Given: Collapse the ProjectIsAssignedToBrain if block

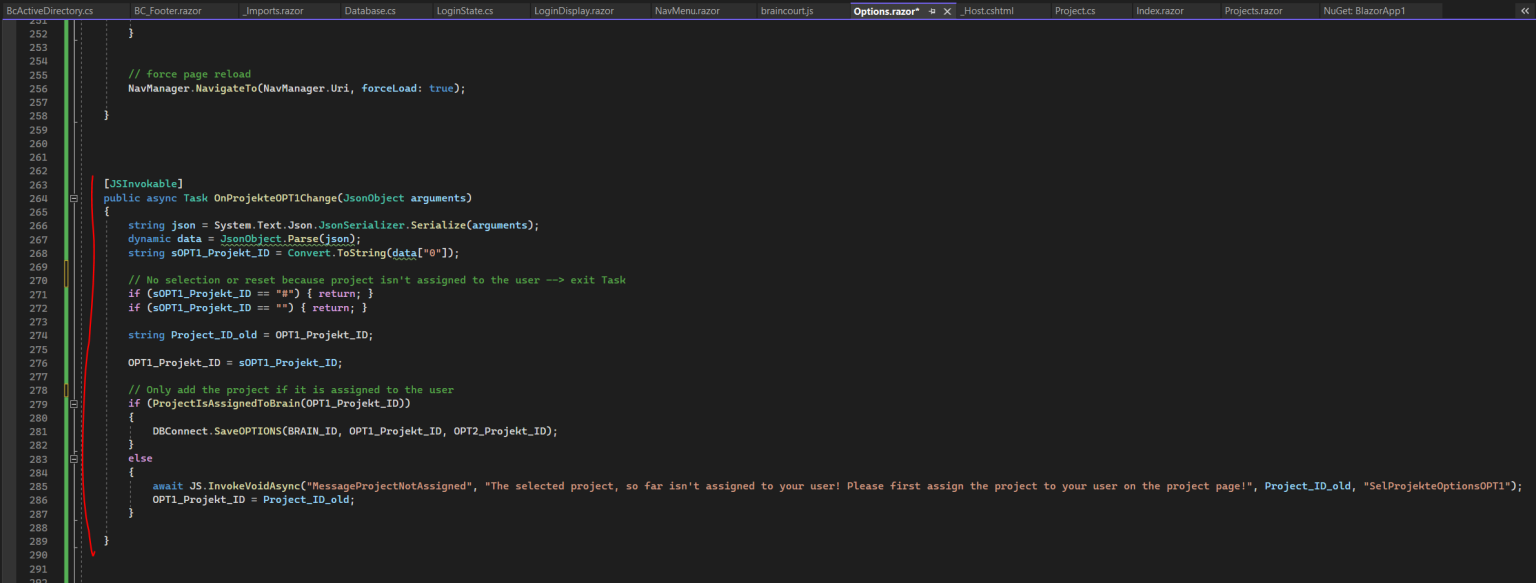Looking at the screenshot, I should pos(74,403).
